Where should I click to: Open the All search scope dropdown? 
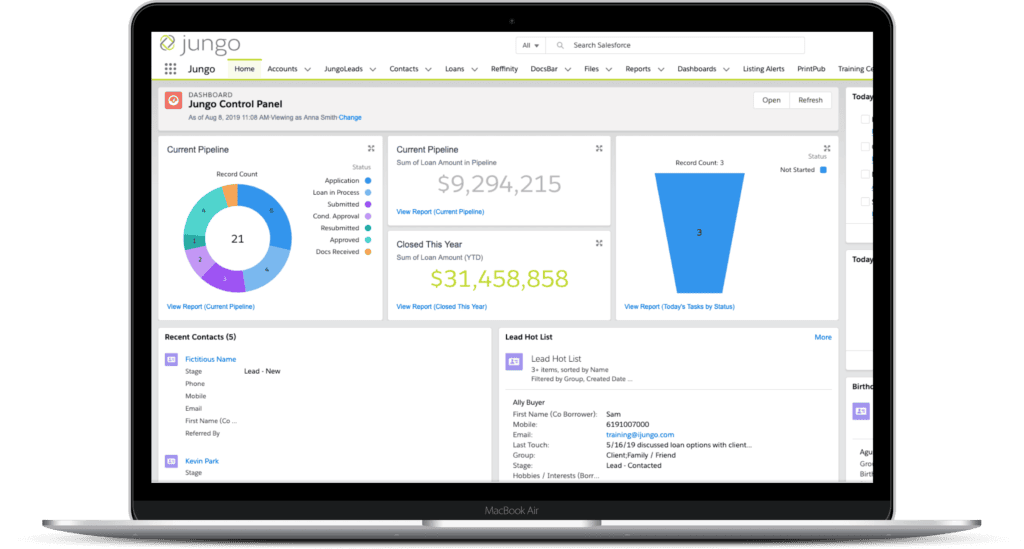[x=530, y=45]
